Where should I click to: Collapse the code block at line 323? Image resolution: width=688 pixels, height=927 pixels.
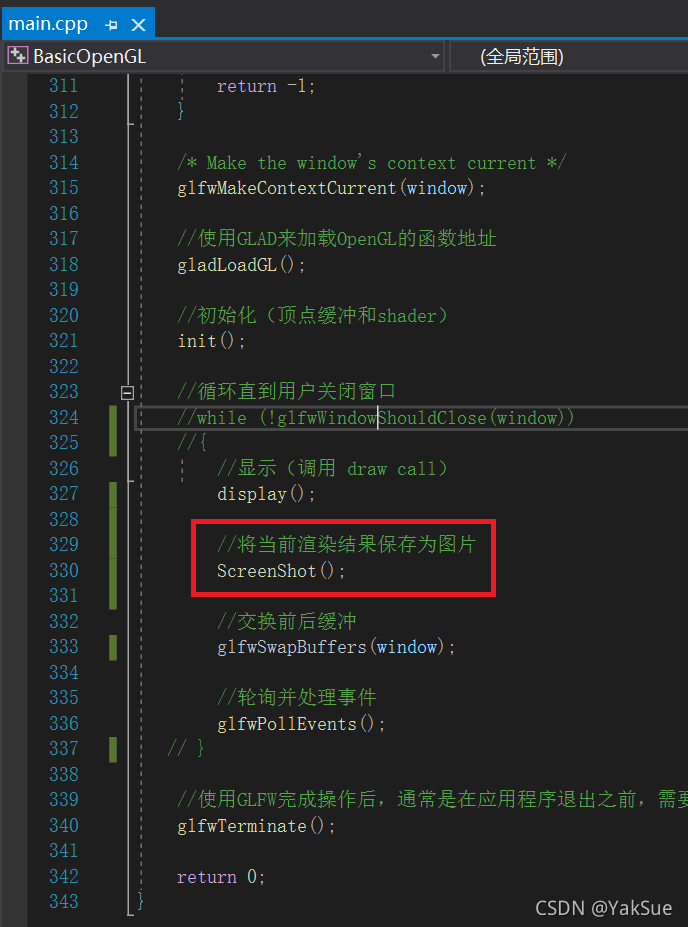point(127,393)
